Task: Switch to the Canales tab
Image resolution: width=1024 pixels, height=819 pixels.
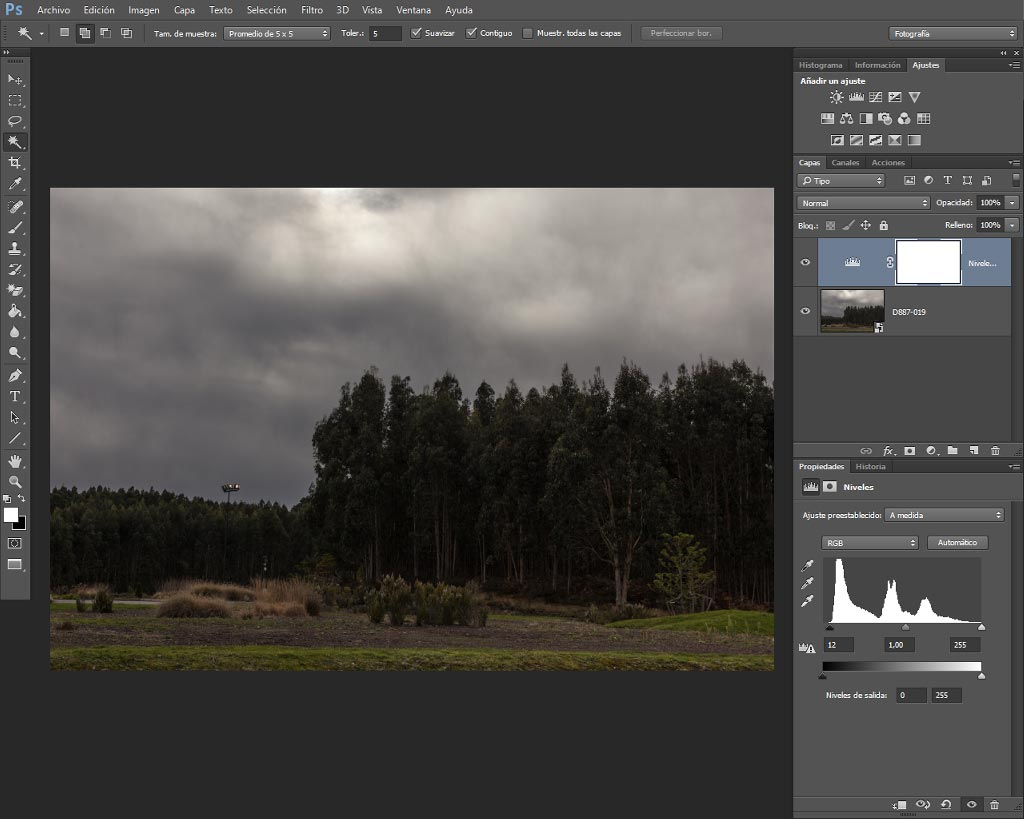Action: pos(845,163)
